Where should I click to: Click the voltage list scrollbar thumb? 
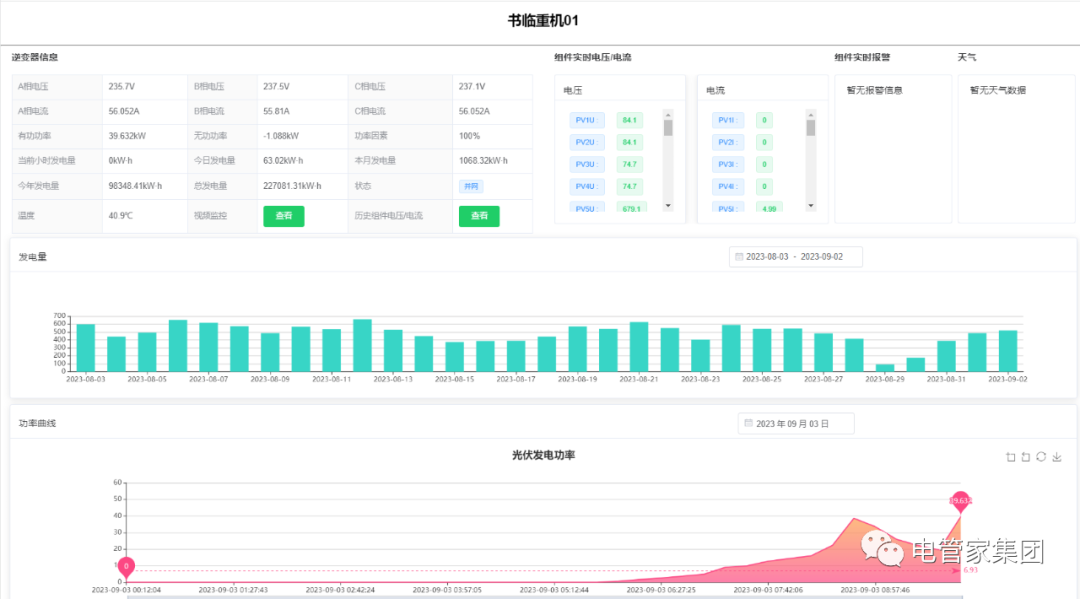pos(668,128)
